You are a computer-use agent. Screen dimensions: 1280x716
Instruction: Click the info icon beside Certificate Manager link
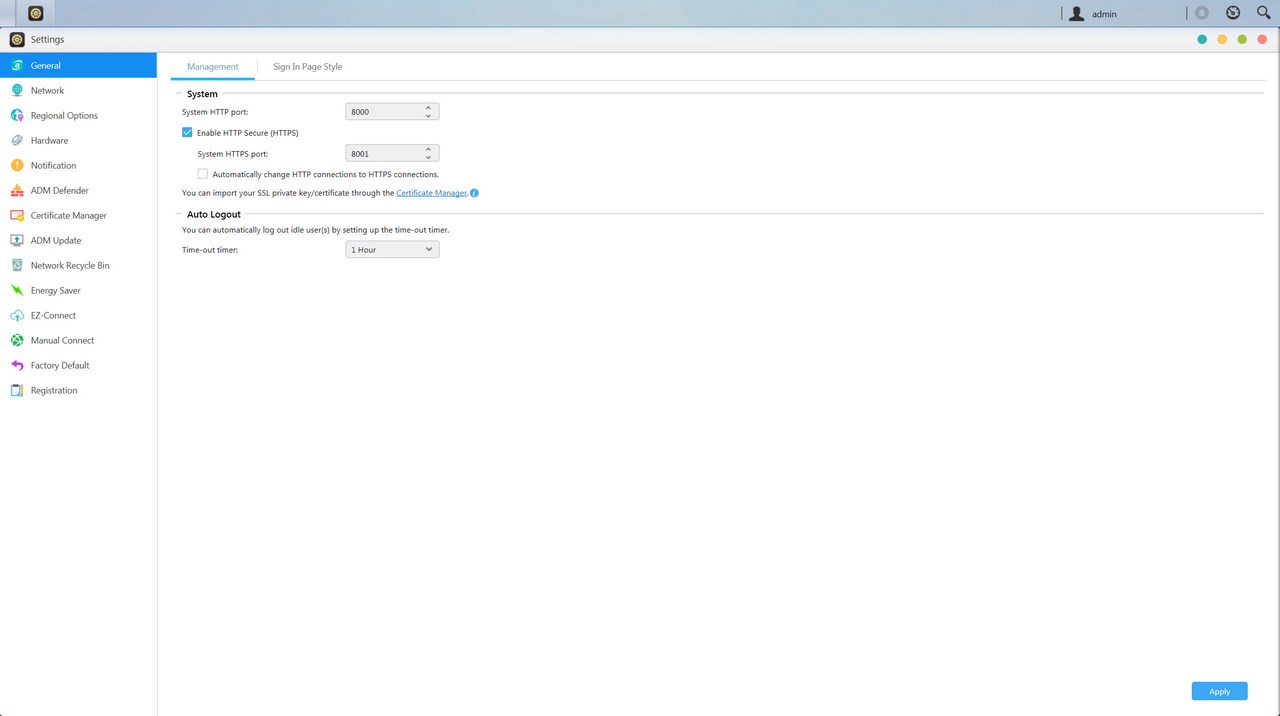(474, 193)
